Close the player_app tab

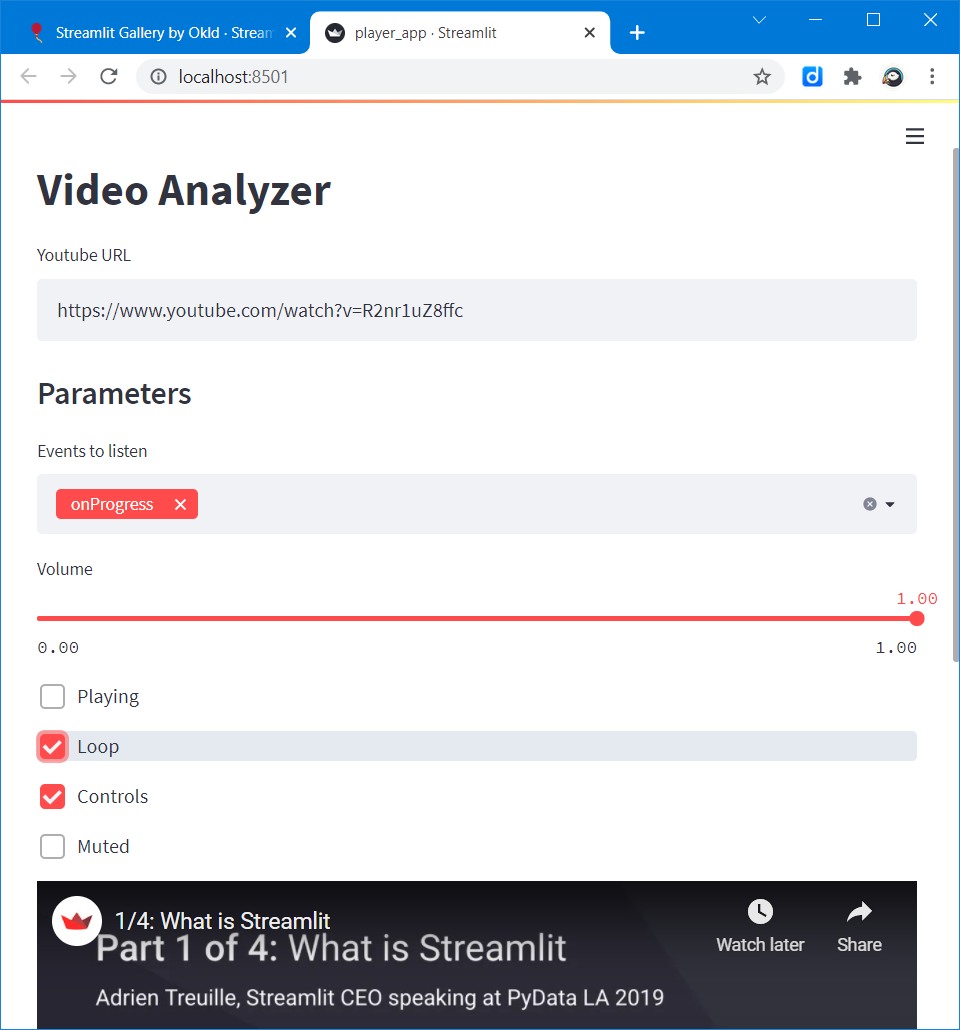589,33
